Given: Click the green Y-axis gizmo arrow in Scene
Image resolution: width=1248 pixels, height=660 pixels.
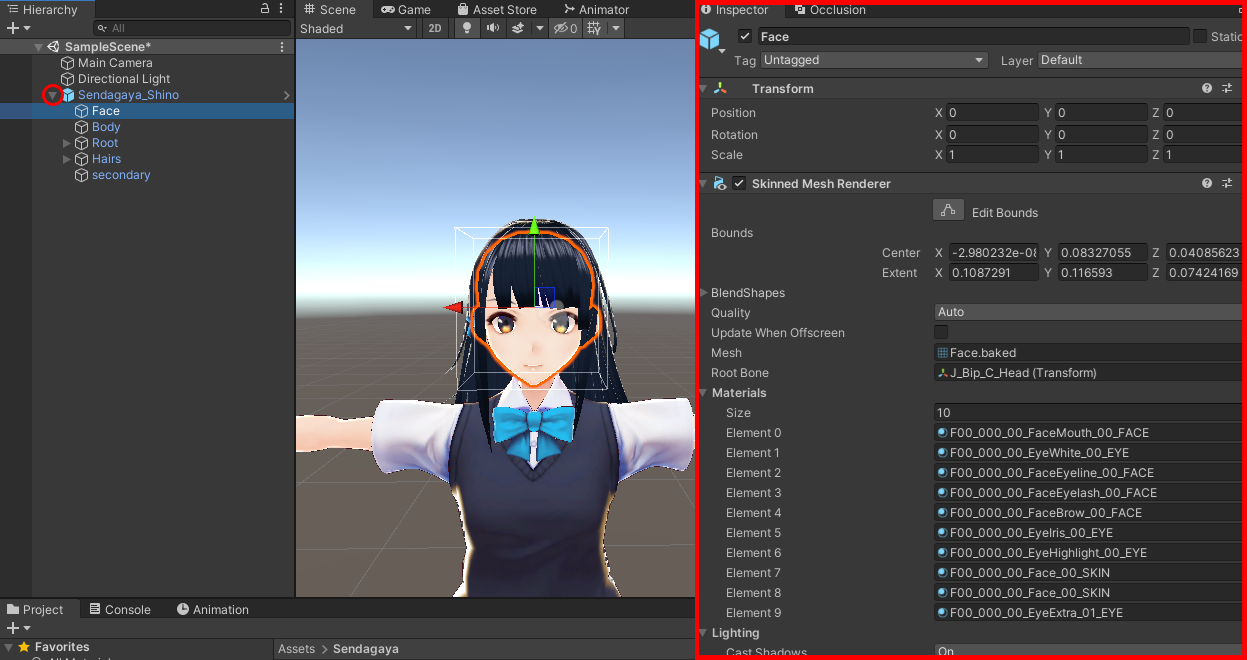Looking at the screenshot, I should click(x=534, y=227).
